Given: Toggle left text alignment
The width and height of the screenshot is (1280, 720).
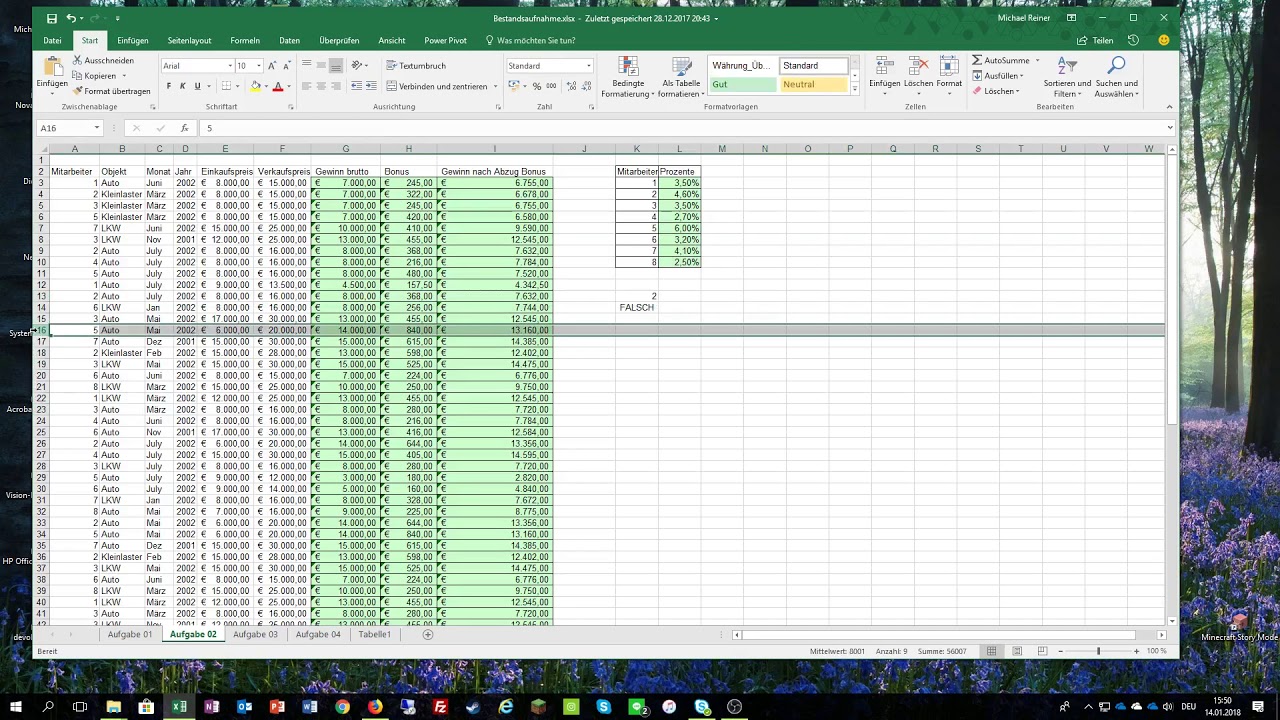Looking at the screenshot, I should 307,86.
